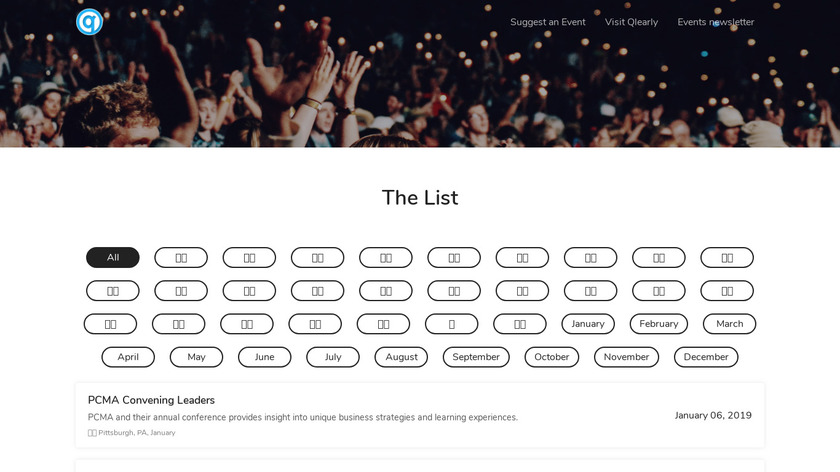Select the All filter pill
This screenshot has height=472, width=840.
coord(113,258)
